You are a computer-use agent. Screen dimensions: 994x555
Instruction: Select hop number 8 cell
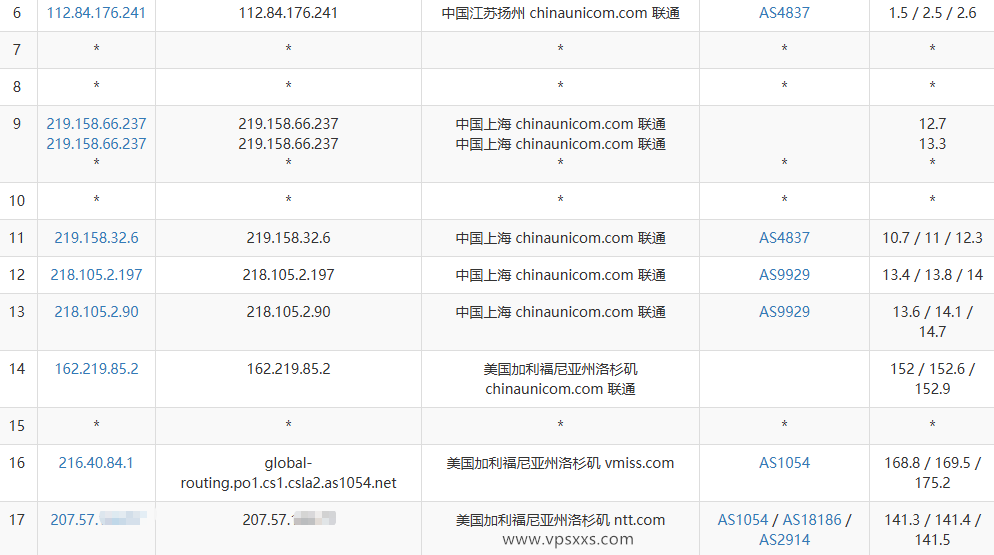(x=18, y=86)
